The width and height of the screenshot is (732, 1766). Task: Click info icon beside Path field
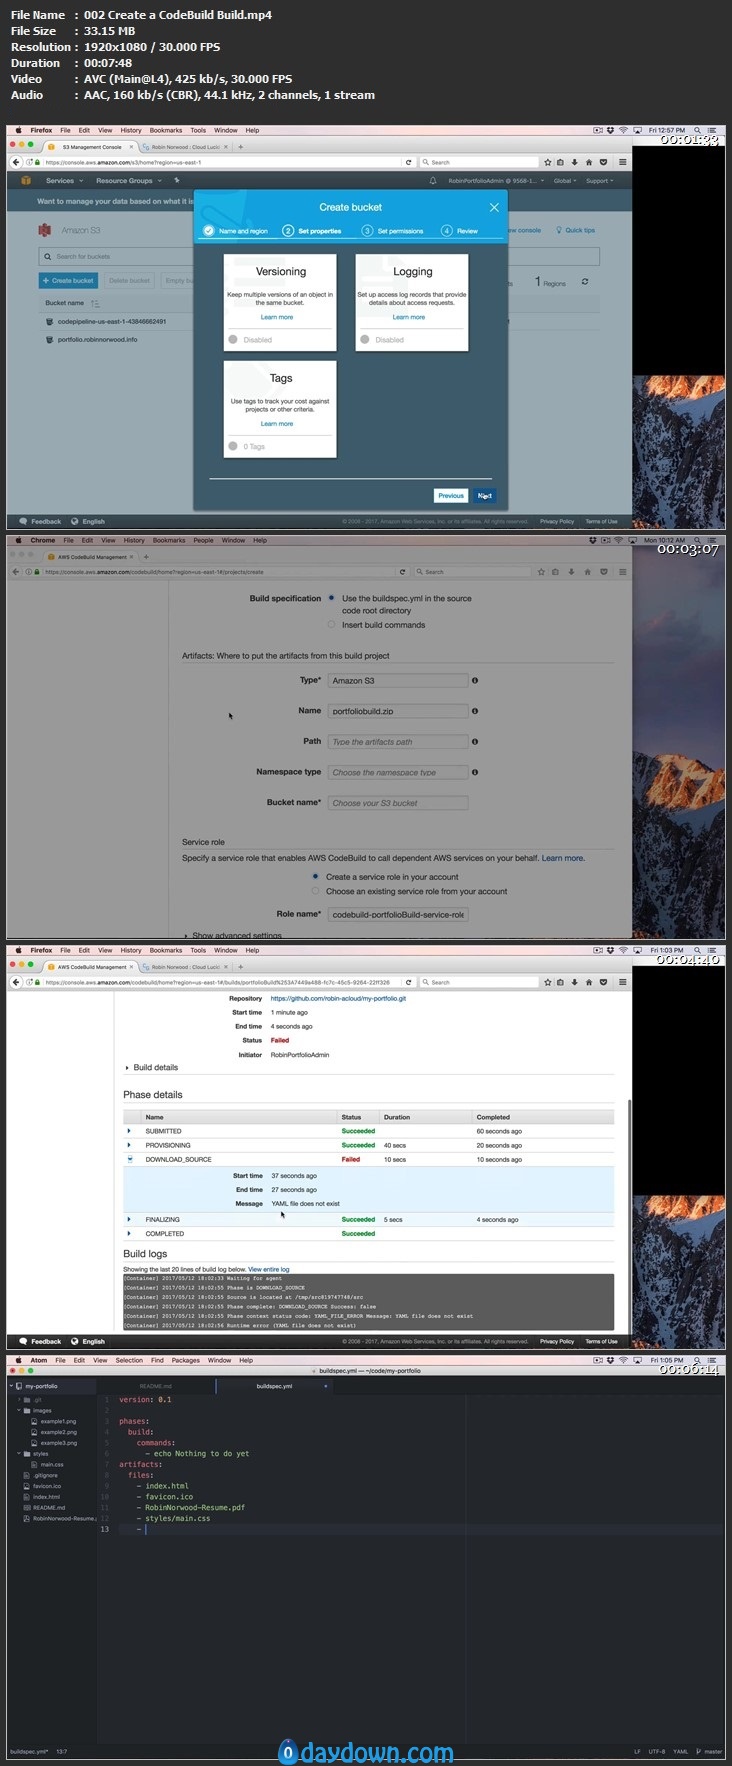[475, 741]
